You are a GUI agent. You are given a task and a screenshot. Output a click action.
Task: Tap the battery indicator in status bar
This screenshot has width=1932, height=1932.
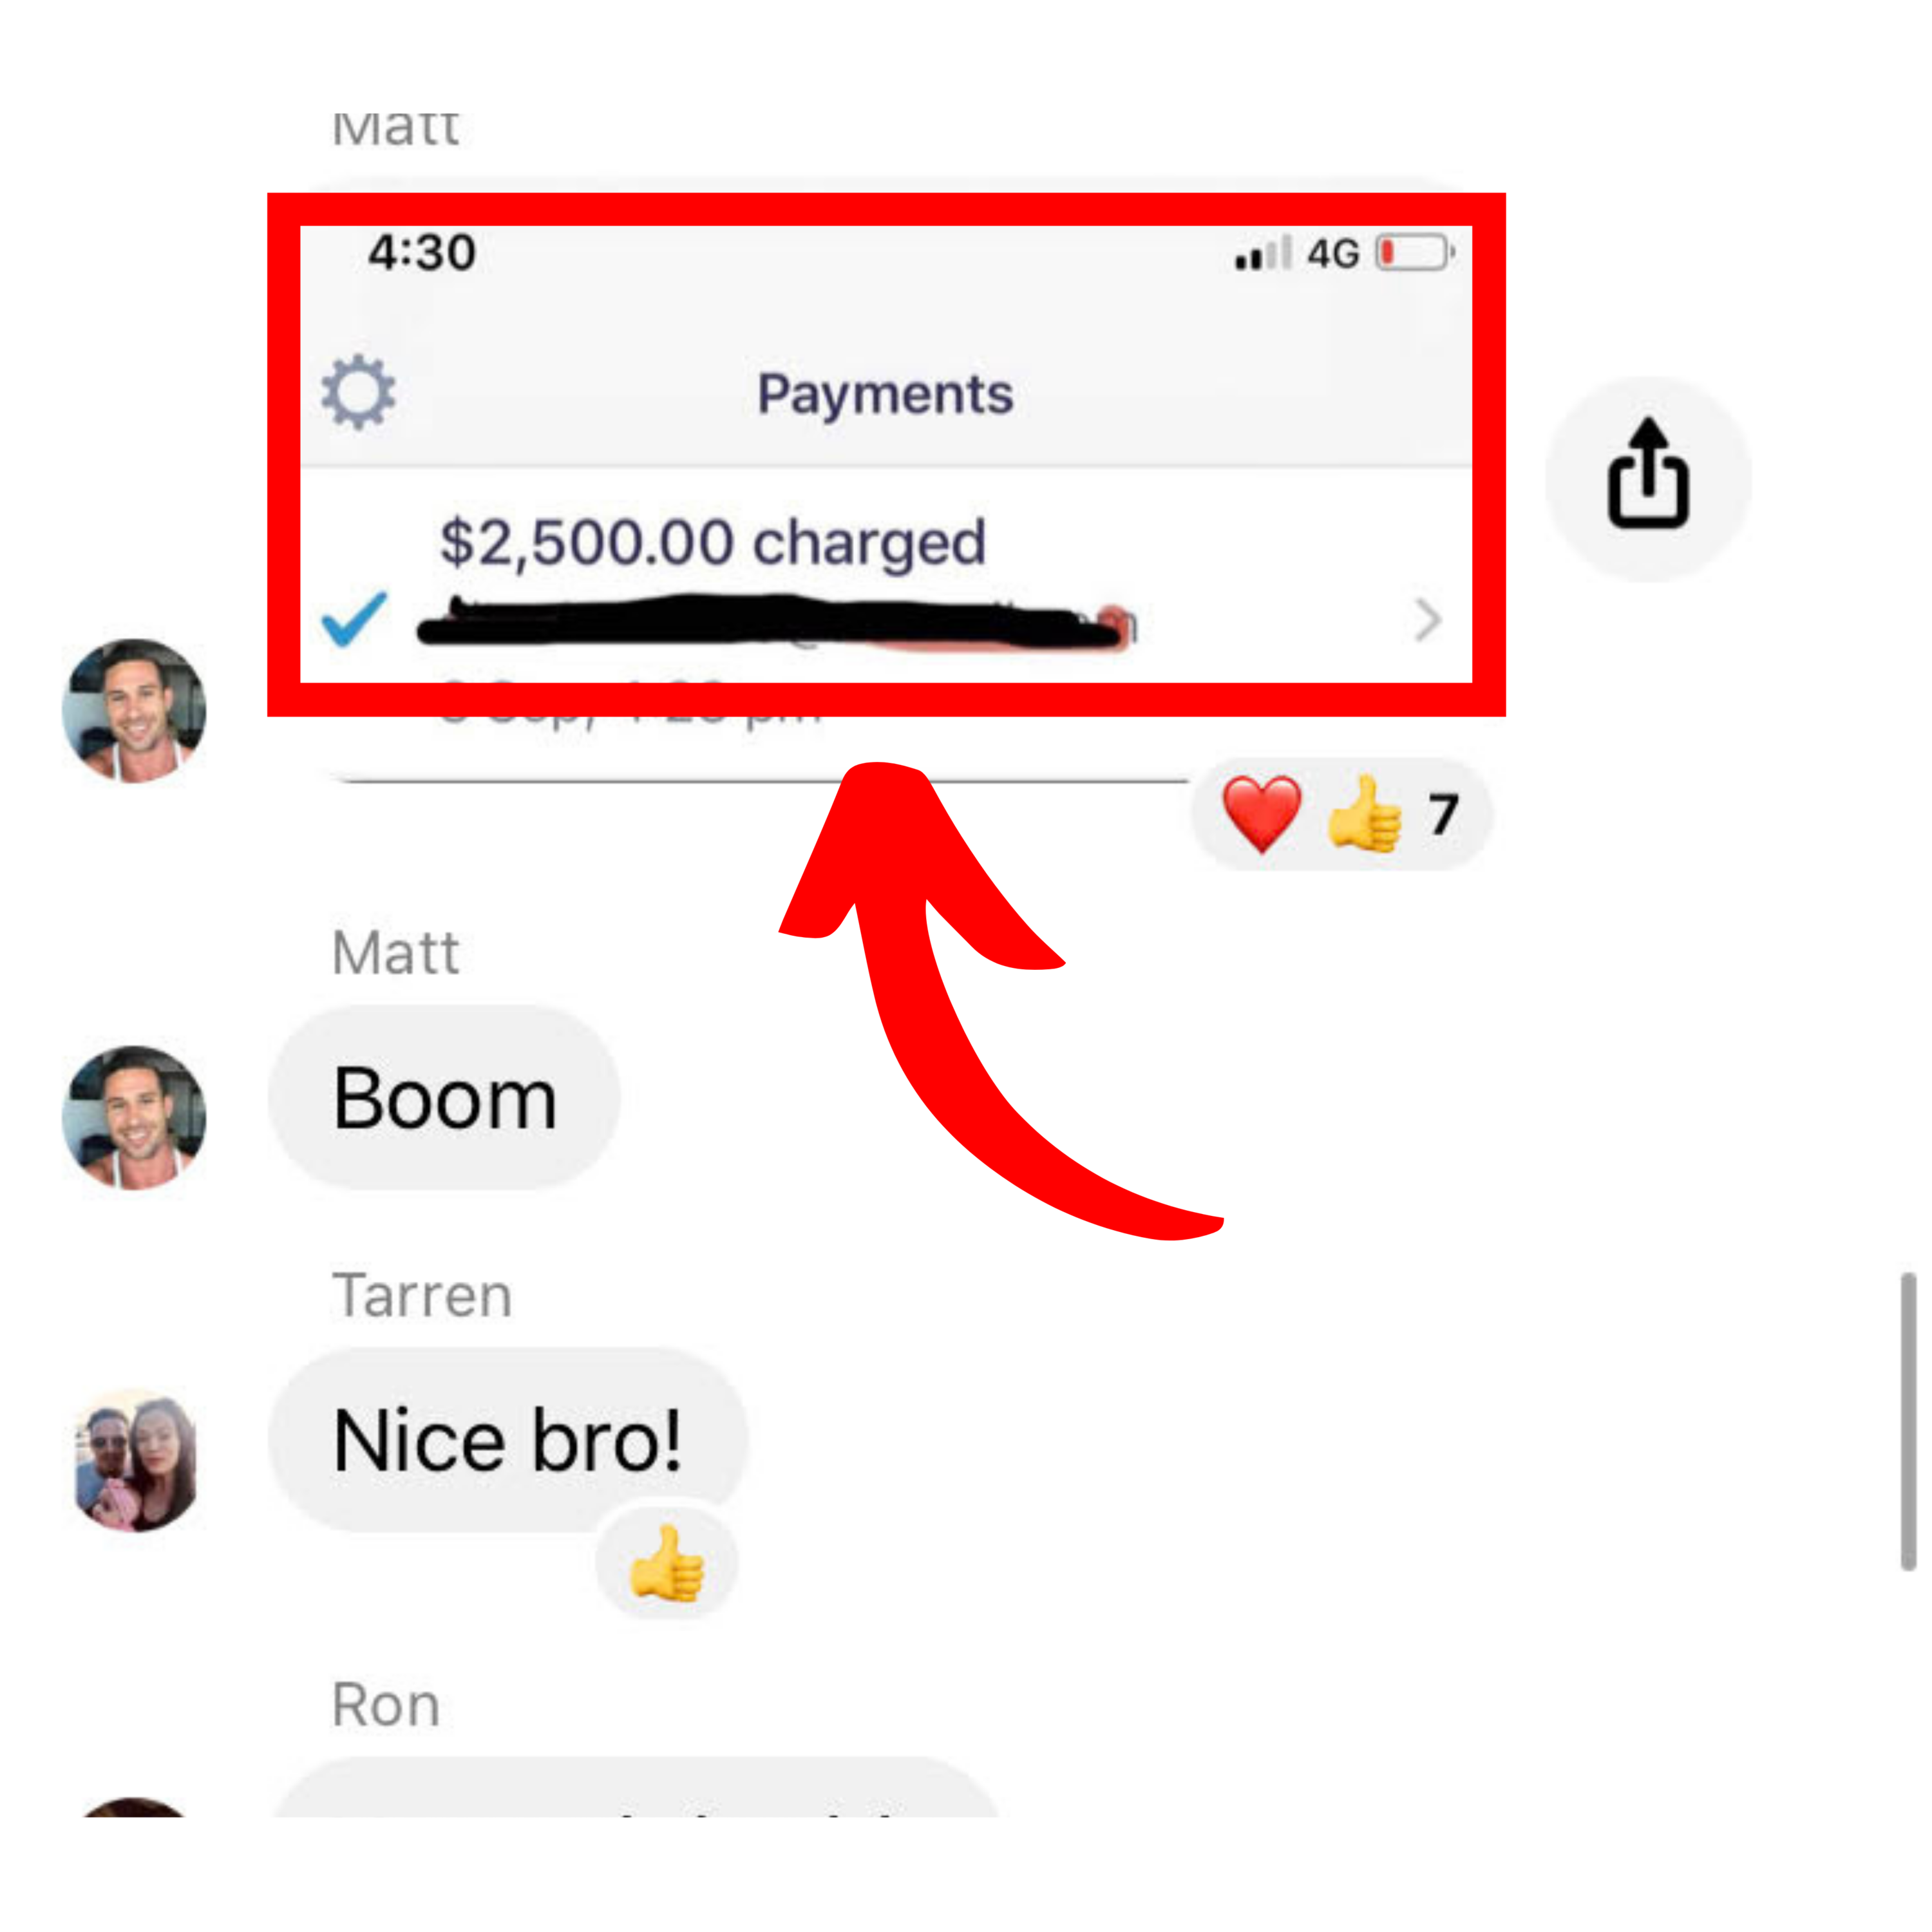[1414, 253]
